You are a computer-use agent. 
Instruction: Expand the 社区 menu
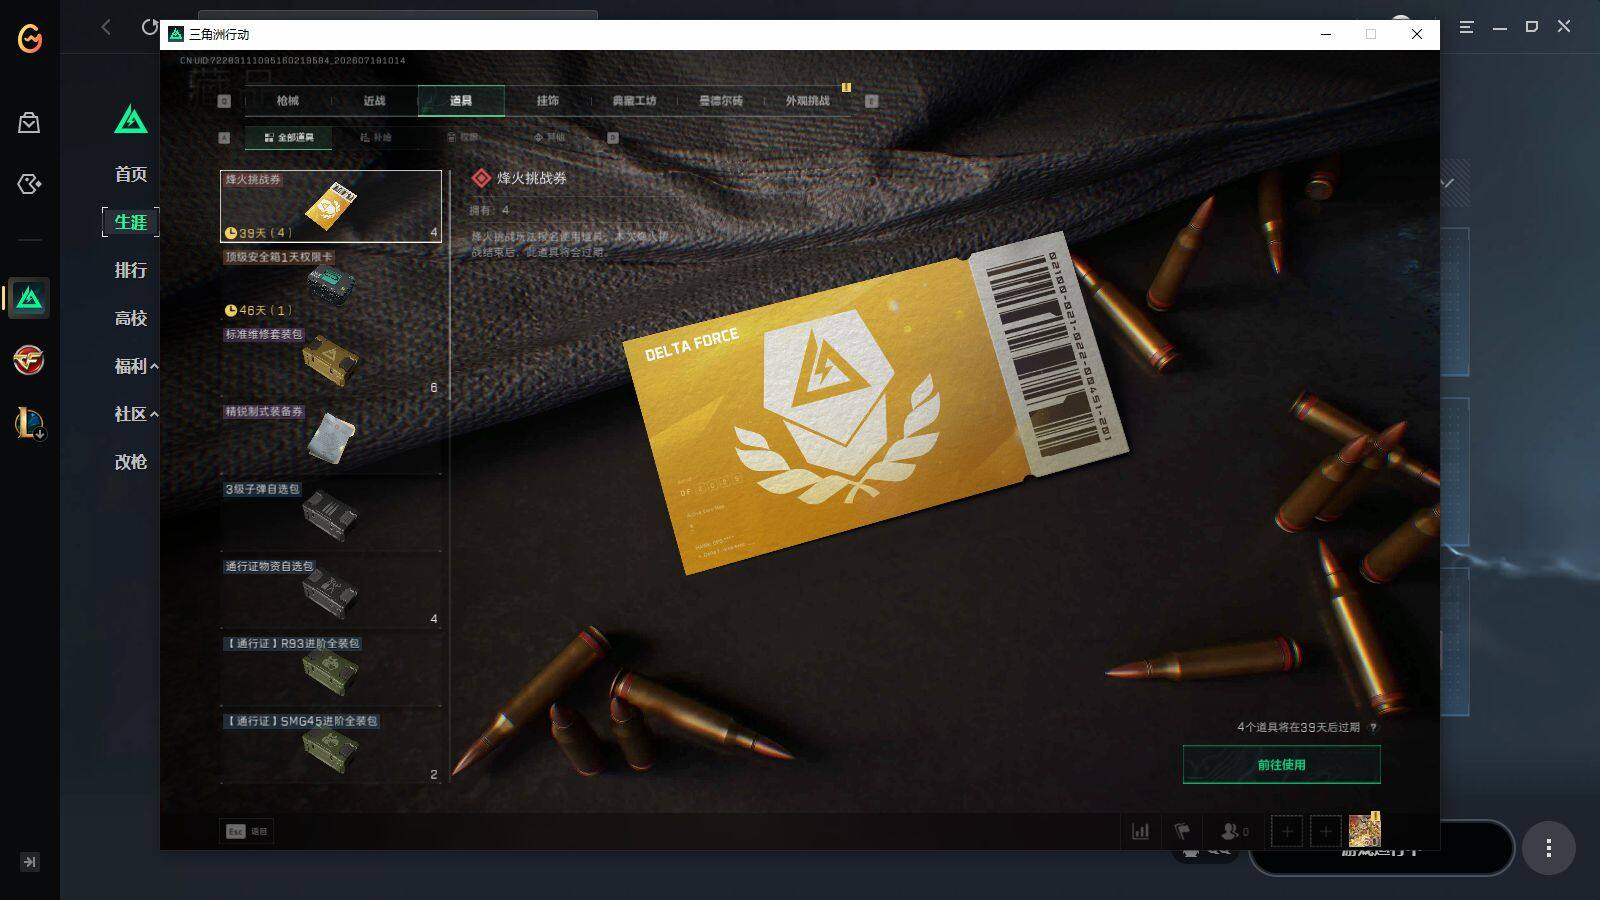click(136, 414)
